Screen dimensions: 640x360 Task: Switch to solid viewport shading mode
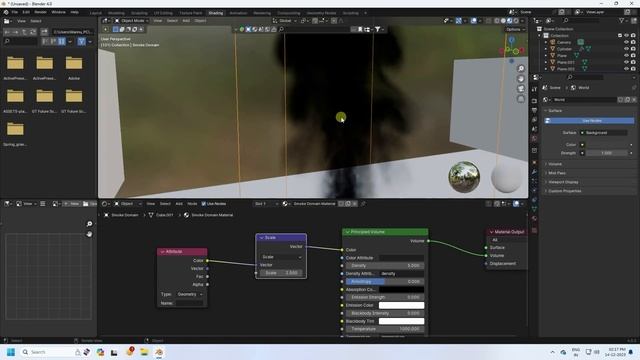point(503,20)
